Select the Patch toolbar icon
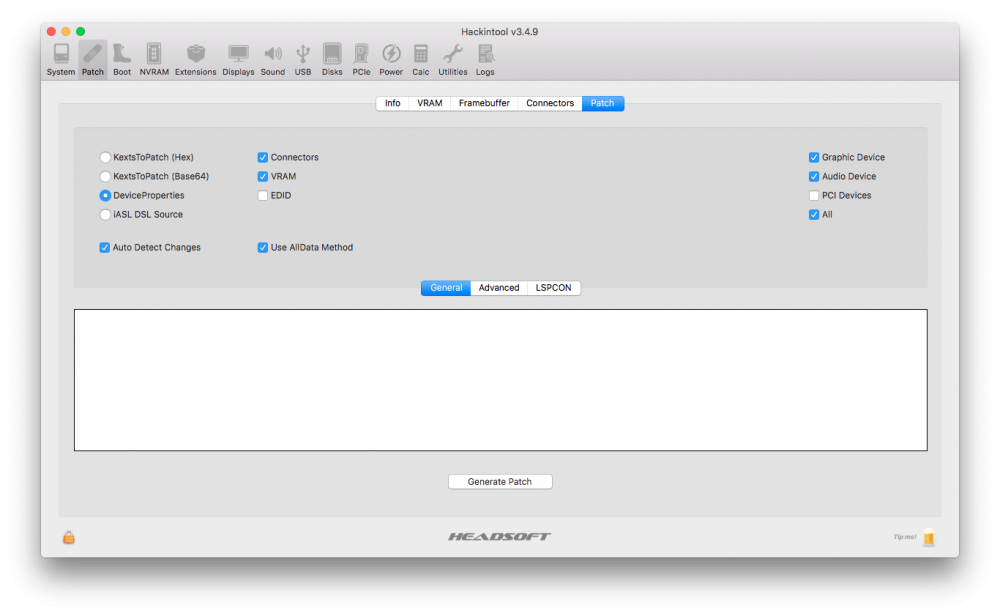The height and width of the screenshot is (616, 1000). (92, 60)
